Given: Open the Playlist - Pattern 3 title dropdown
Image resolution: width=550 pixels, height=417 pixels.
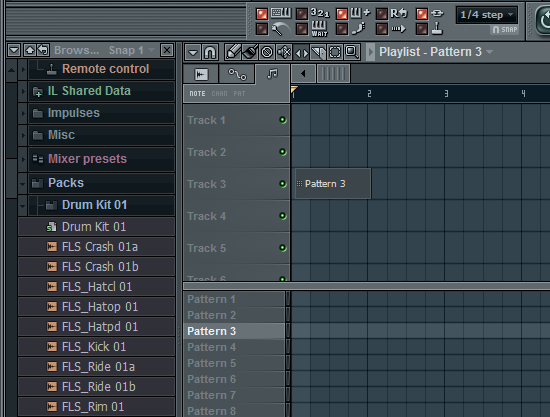Looking at the screenshot, I should click(x=436, y=52).
